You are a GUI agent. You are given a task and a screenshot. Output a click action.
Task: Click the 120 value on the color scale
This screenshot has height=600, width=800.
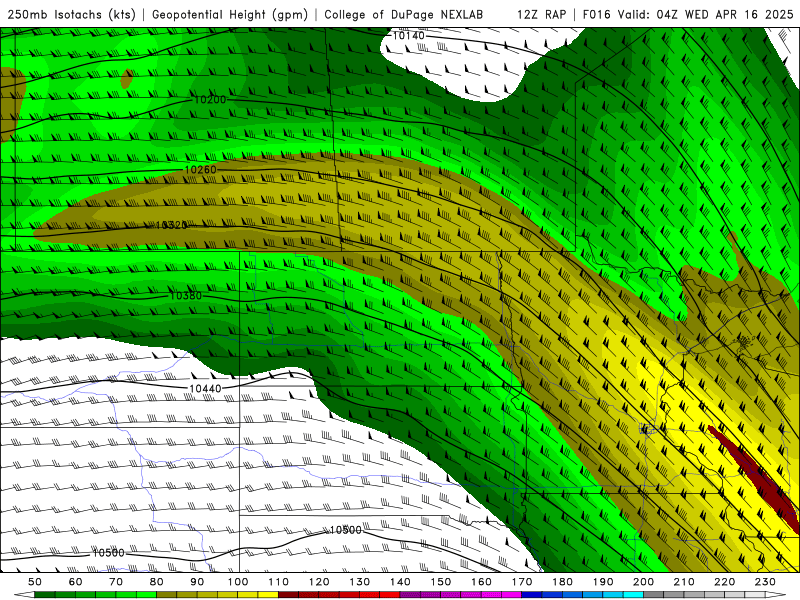pyautogui.click(x=319, y=582)
